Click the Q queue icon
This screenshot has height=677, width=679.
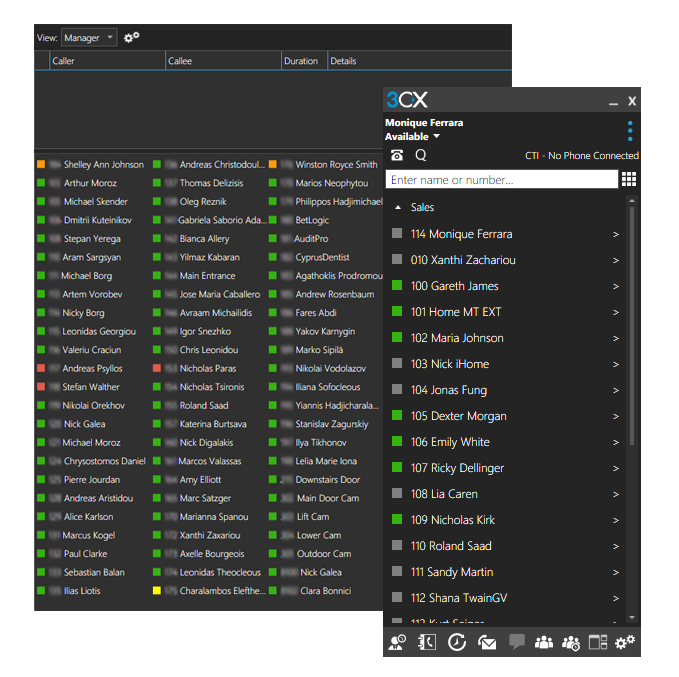pos(421,156)
